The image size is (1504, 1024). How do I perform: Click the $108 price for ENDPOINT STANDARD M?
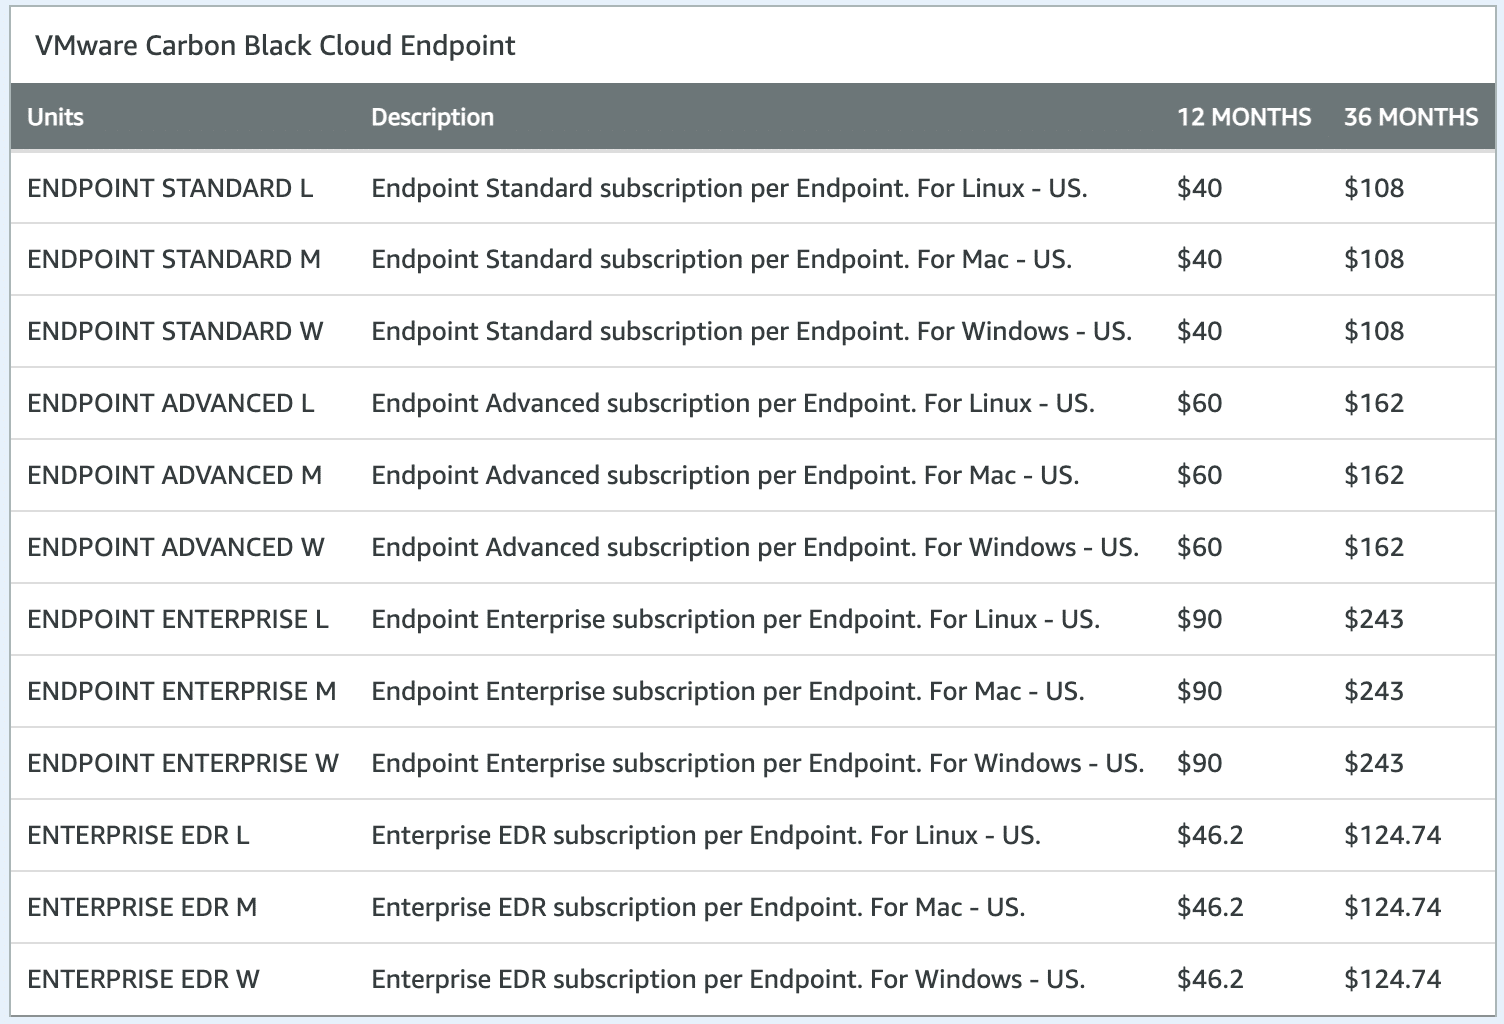[1374, 260]
